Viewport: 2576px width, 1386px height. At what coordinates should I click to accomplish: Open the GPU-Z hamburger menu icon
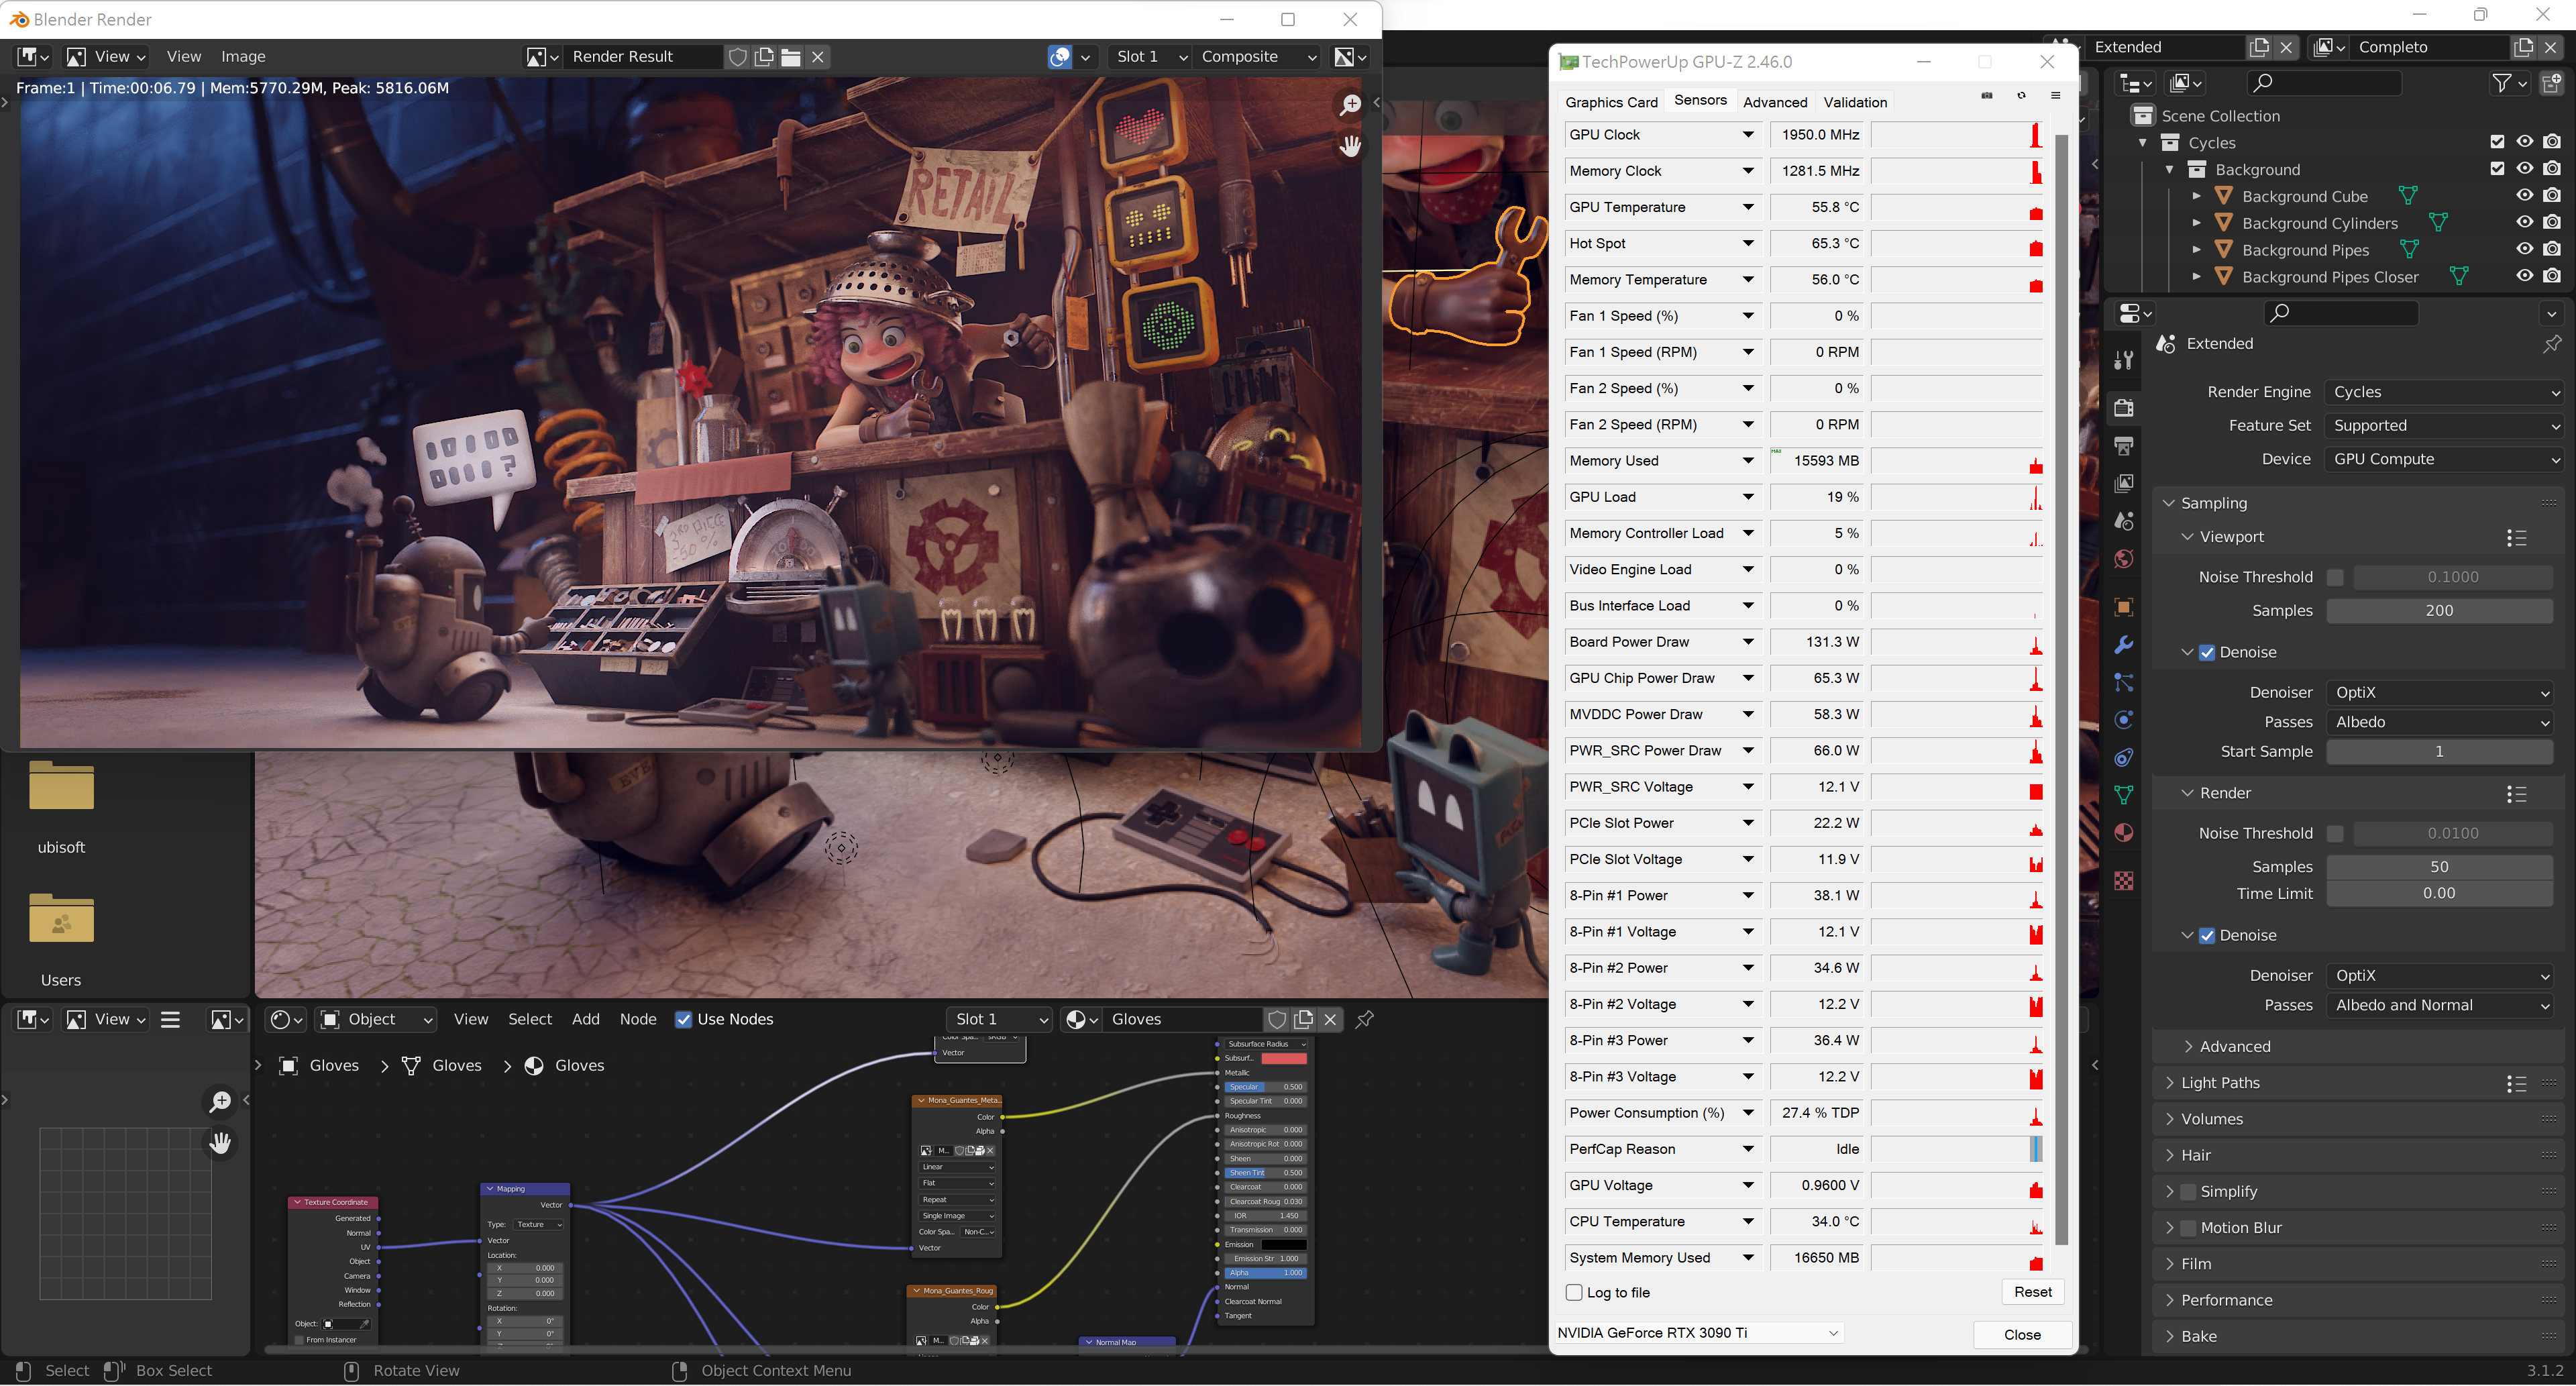coord(2055,96)
